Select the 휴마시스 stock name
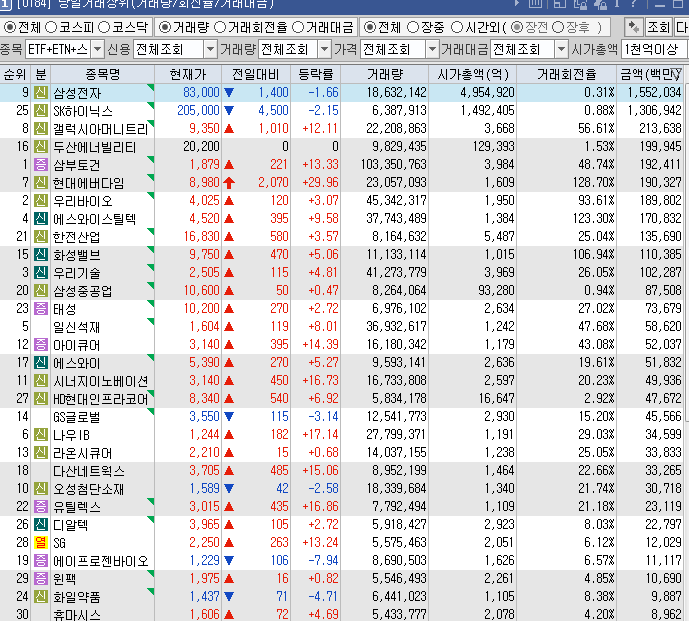This screenshot has height=621, width=689. [x=77, y=614]
